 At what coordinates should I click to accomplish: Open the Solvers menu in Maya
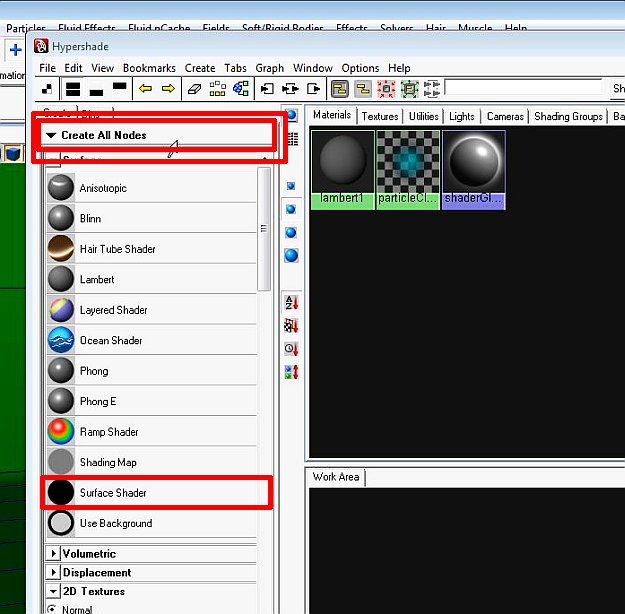pyautogui.click(x=396, y=28)
